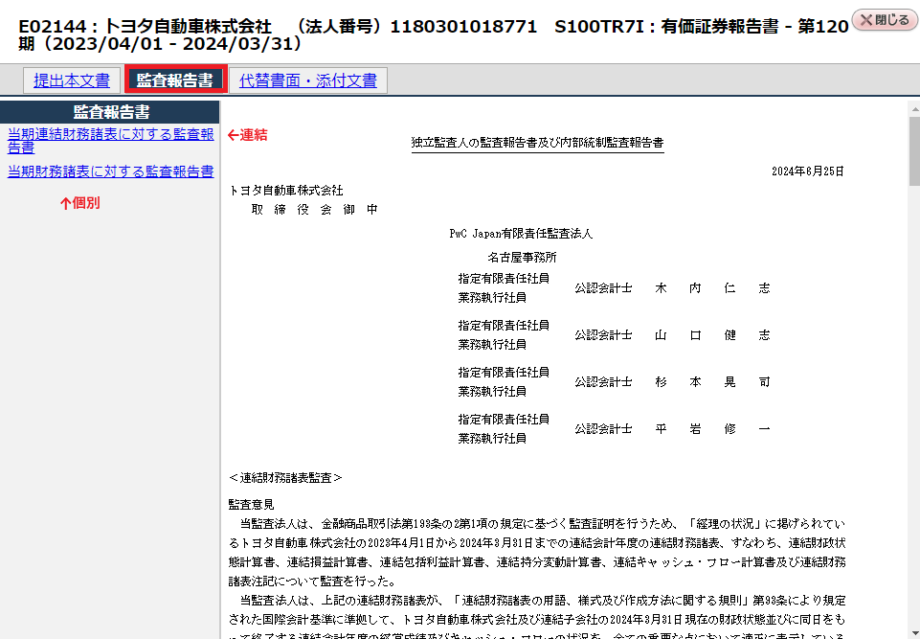Select the 監査報告書 tab
Viewport: 920px width, 639px height.
175,80
